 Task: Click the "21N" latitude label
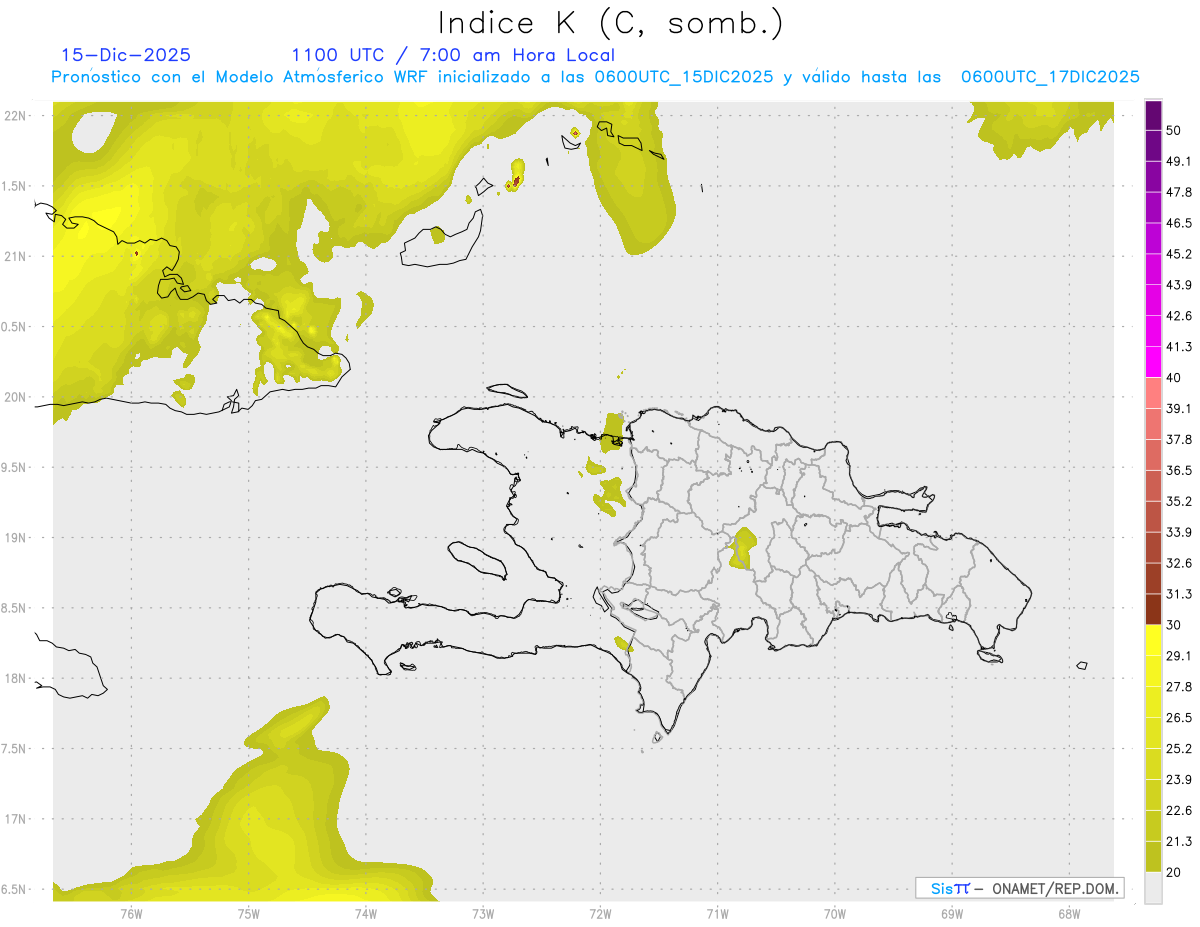(16, 256)
